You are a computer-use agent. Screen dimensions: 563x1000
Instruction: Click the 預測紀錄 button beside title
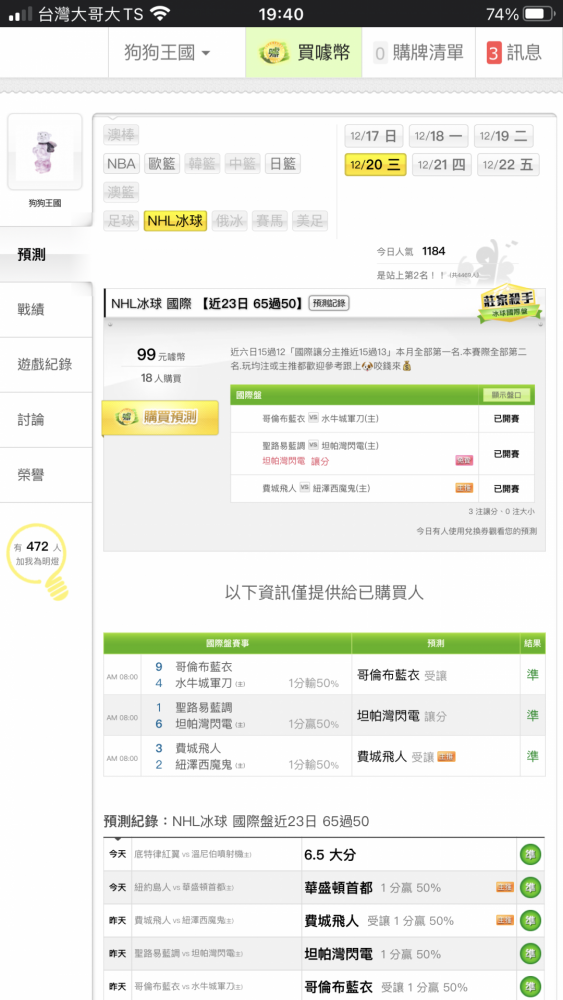pos(329,304)
